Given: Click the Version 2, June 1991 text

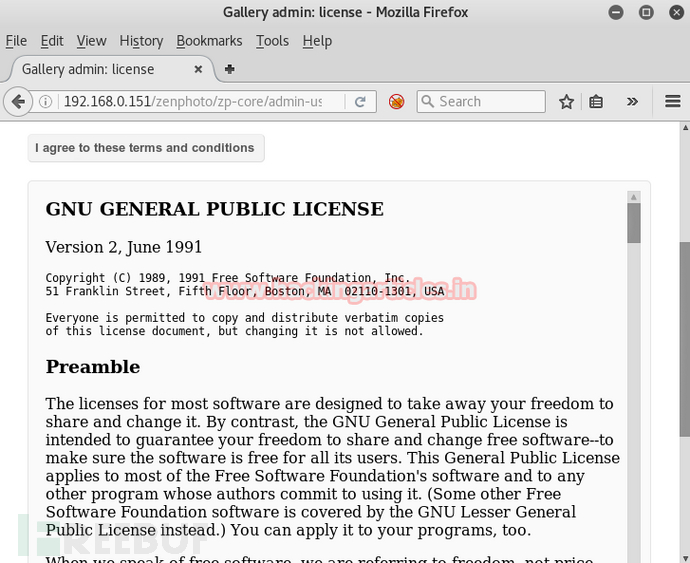Looking at the screenshot, I should click(124, 247).
